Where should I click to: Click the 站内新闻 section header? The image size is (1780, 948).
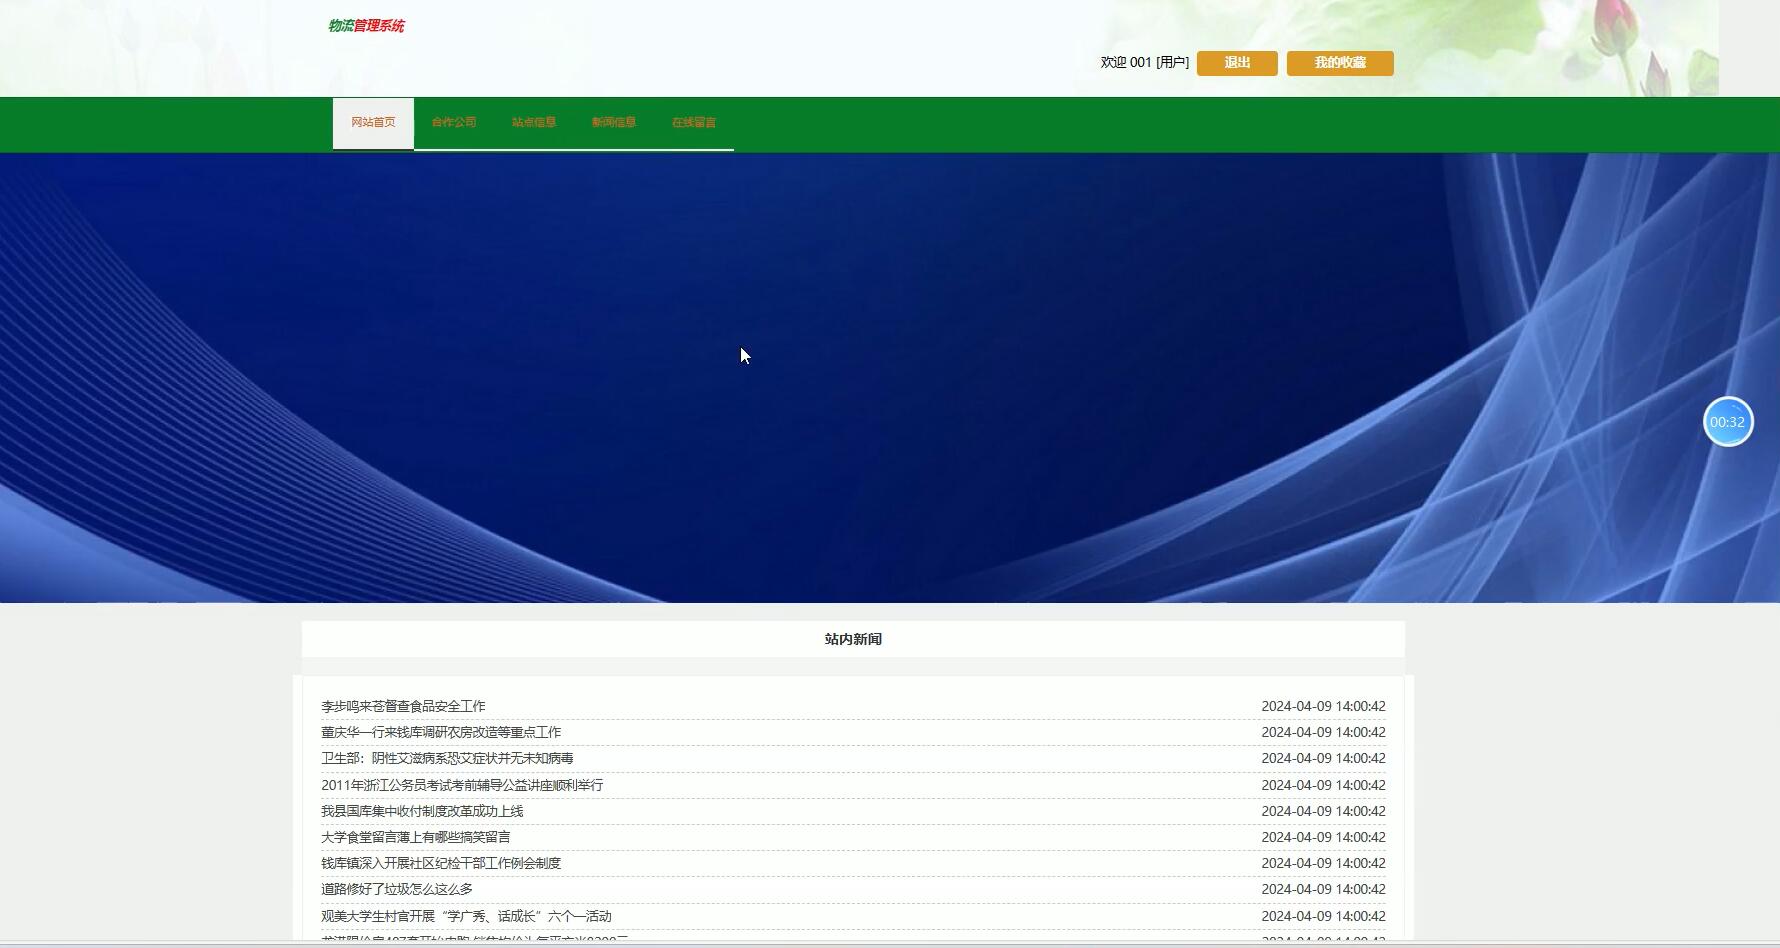pos(850,638)
